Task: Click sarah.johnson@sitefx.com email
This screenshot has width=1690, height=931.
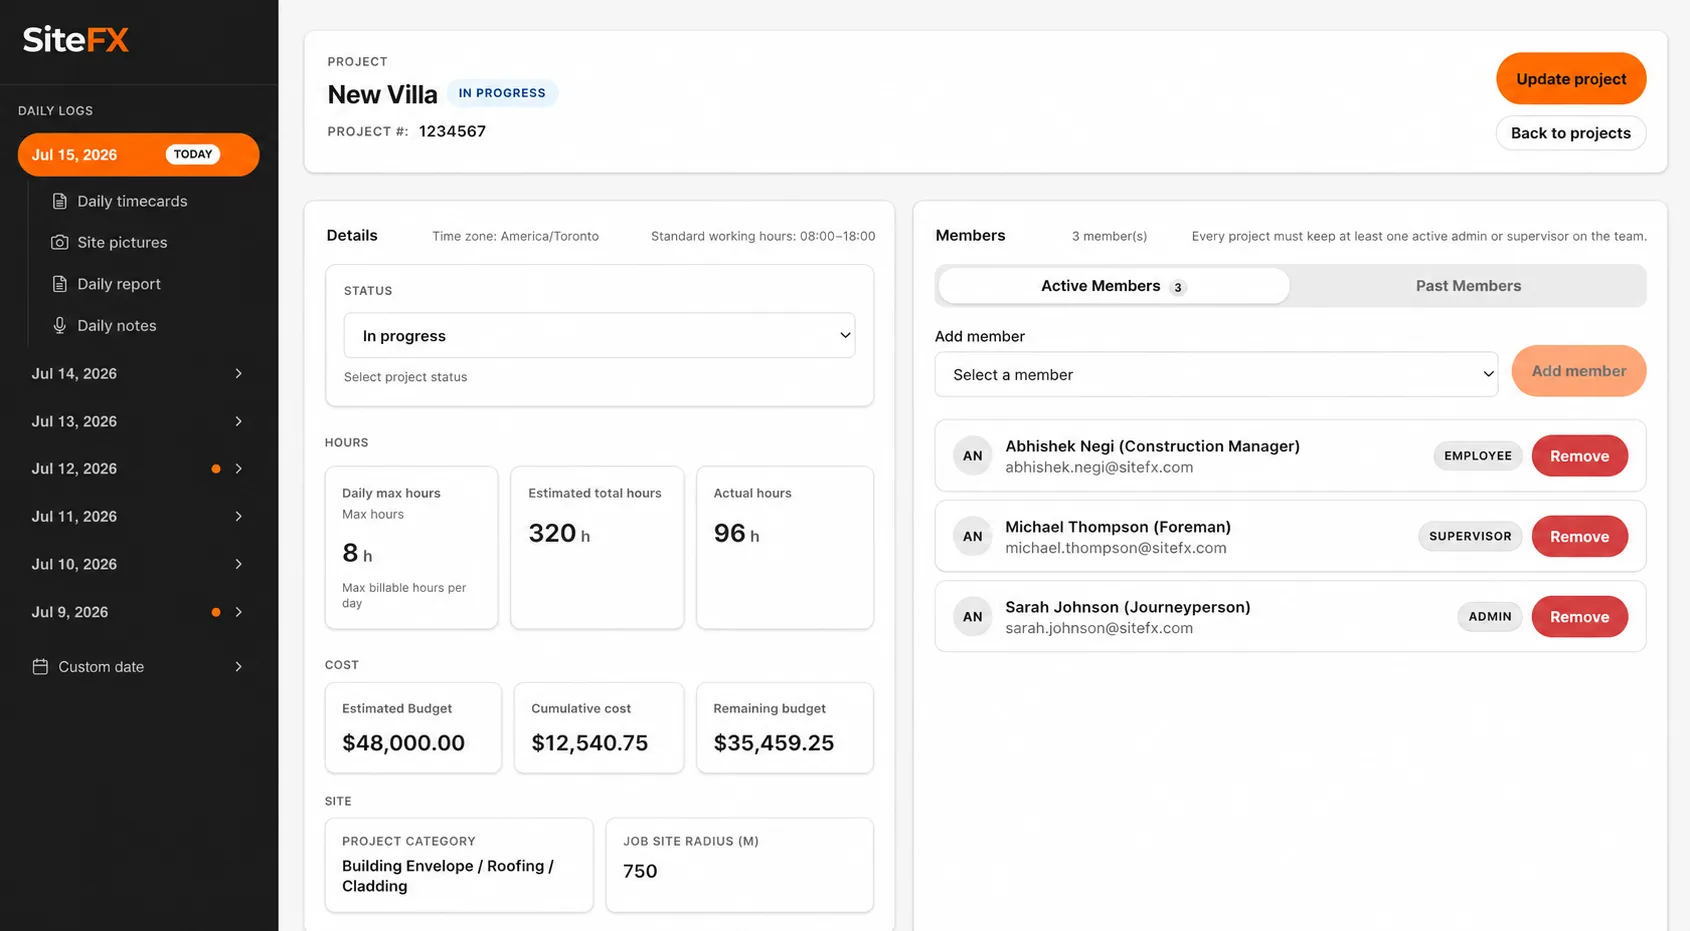Action: click(1099, 628)
